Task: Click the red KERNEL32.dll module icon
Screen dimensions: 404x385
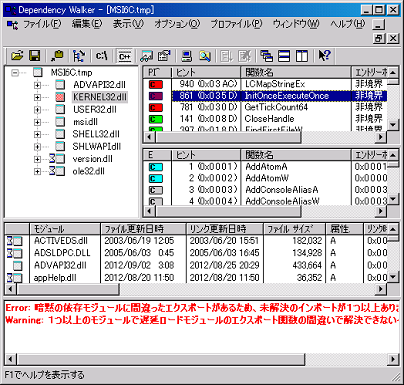Action: (60, 97)
